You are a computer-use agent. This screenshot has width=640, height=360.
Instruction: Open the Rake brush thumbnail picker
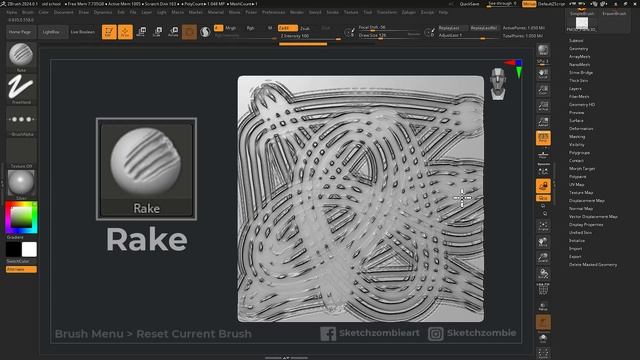[21, 55]
